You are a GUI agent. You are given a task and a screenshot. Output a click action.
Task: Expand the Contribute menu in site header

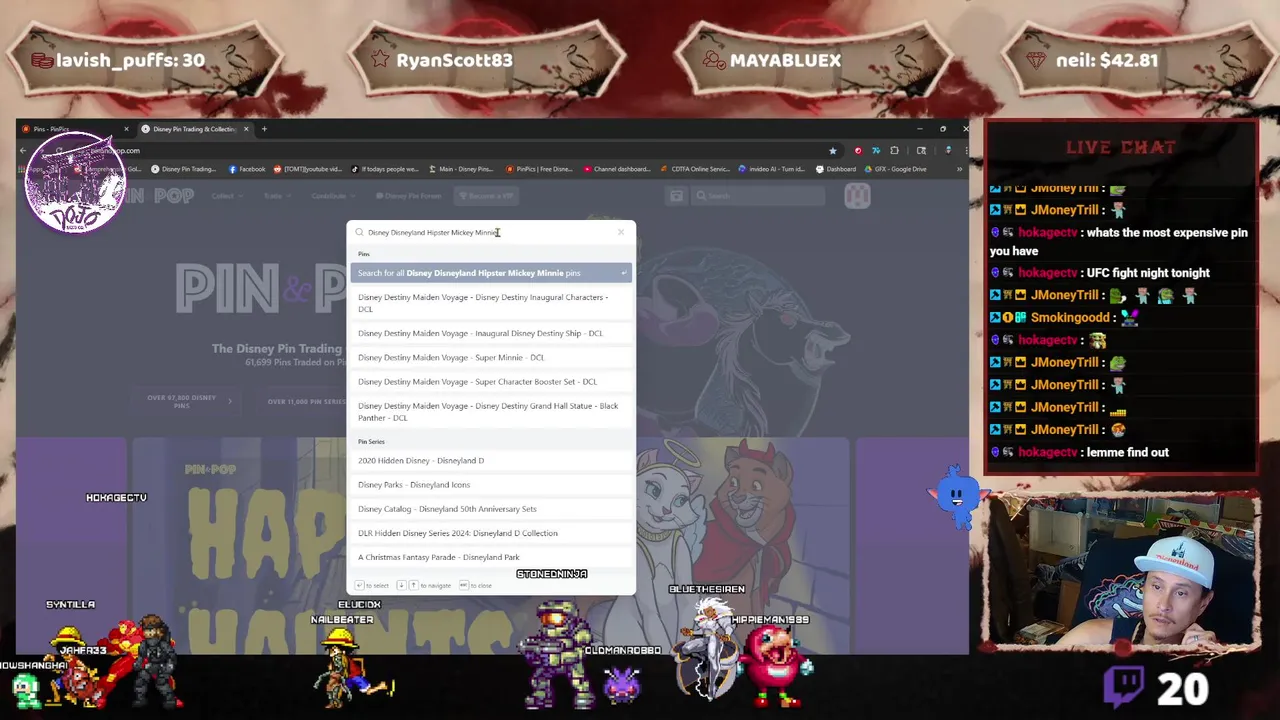[x=332, y=196]
